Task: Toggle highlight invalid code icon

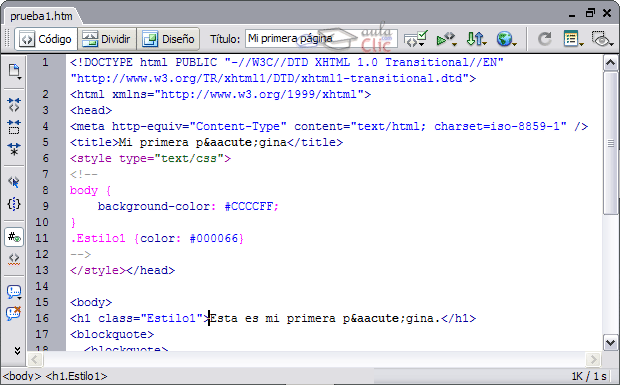Action: pyautogui.click(x=14, y=259)
